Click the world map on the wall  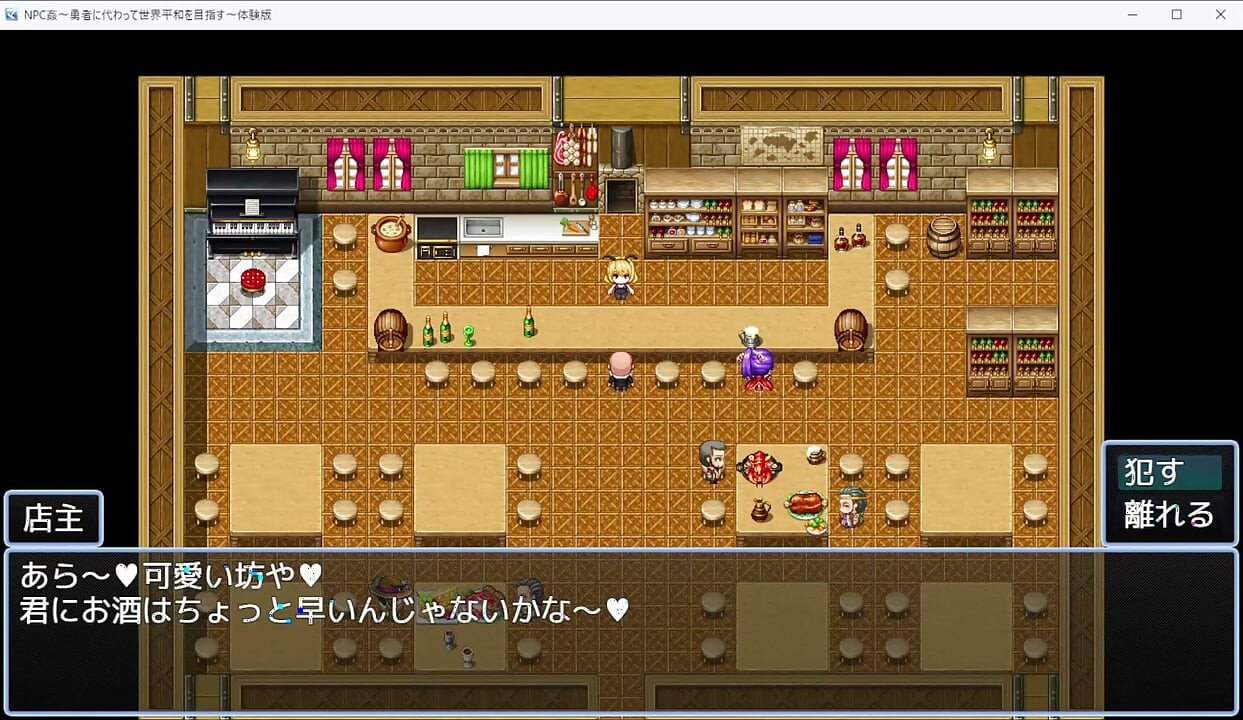click(x=782, y=146)
